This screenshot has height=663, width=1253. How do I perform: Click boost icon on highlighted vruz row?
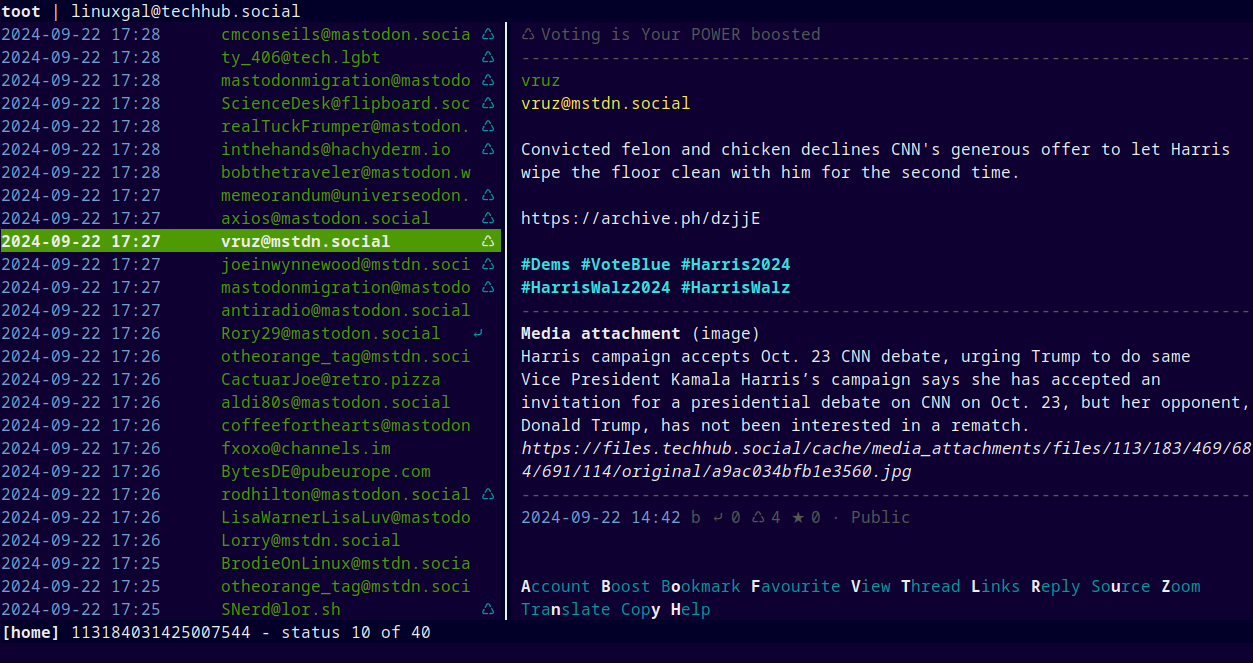click(x=488, y=241)
